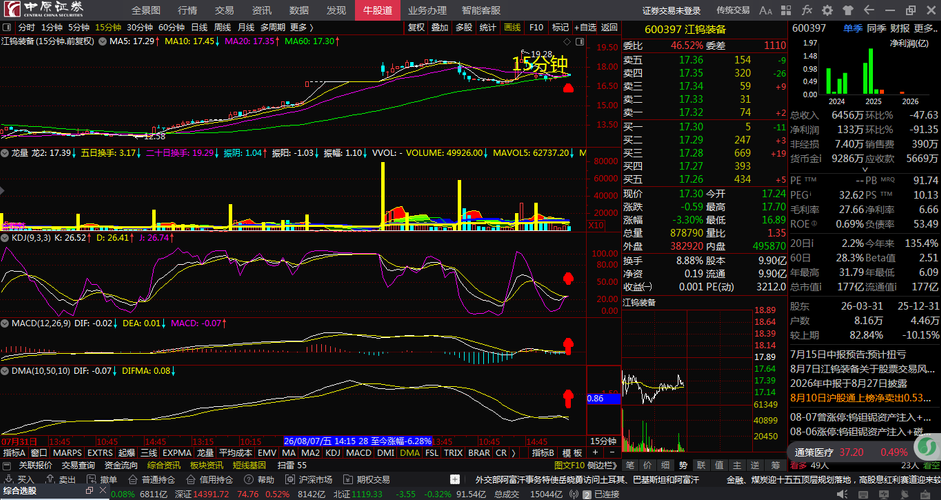Expand 更多 periods dropdown
Screen dimensions: 941x500
pyautogui.click(x=301, y=27)
